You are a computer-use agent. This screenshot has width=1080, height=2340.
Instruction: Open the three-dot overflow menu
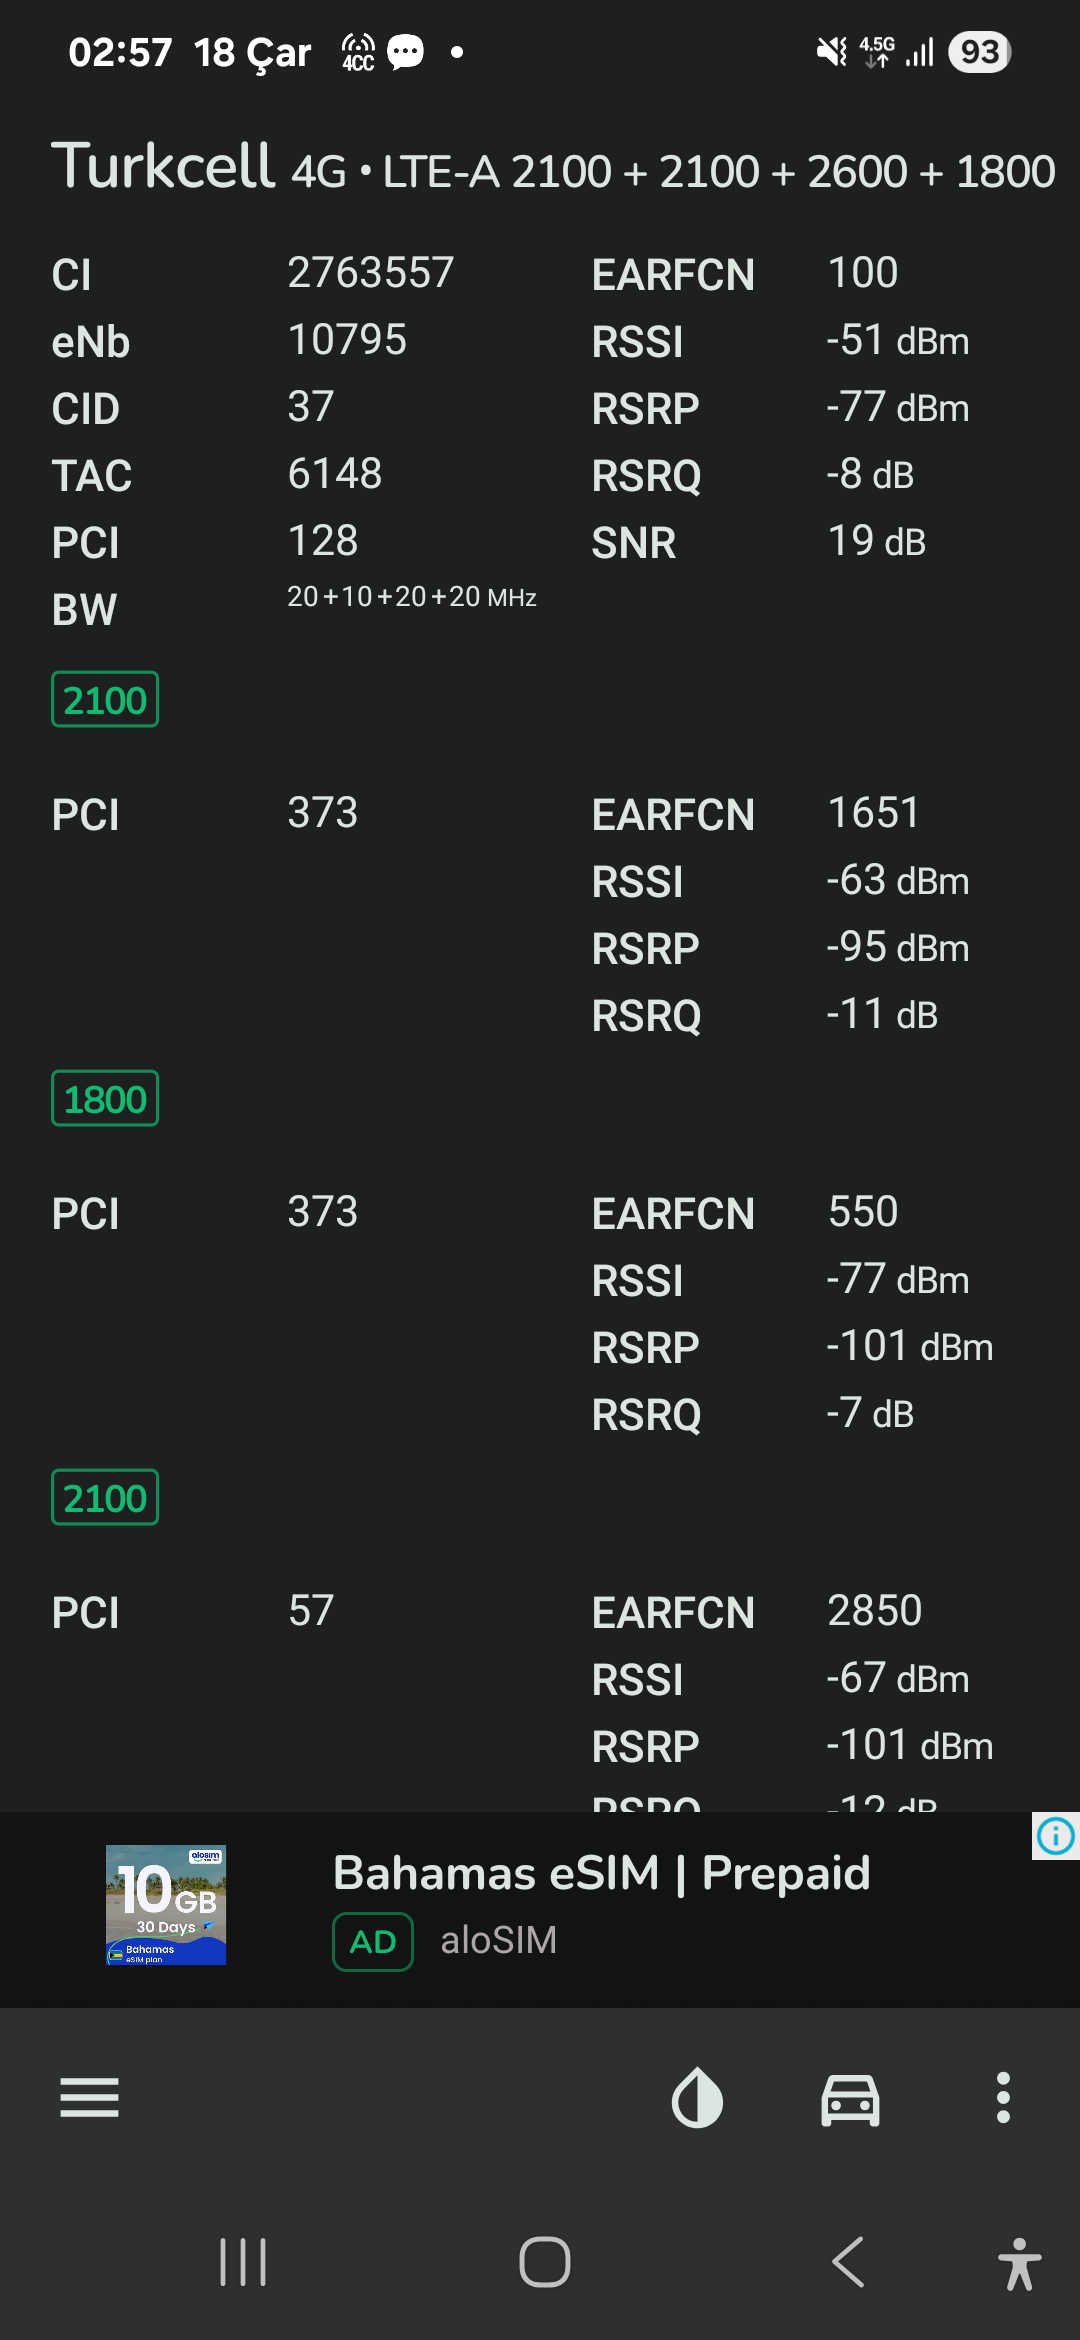click(x=1003, y=2097)
